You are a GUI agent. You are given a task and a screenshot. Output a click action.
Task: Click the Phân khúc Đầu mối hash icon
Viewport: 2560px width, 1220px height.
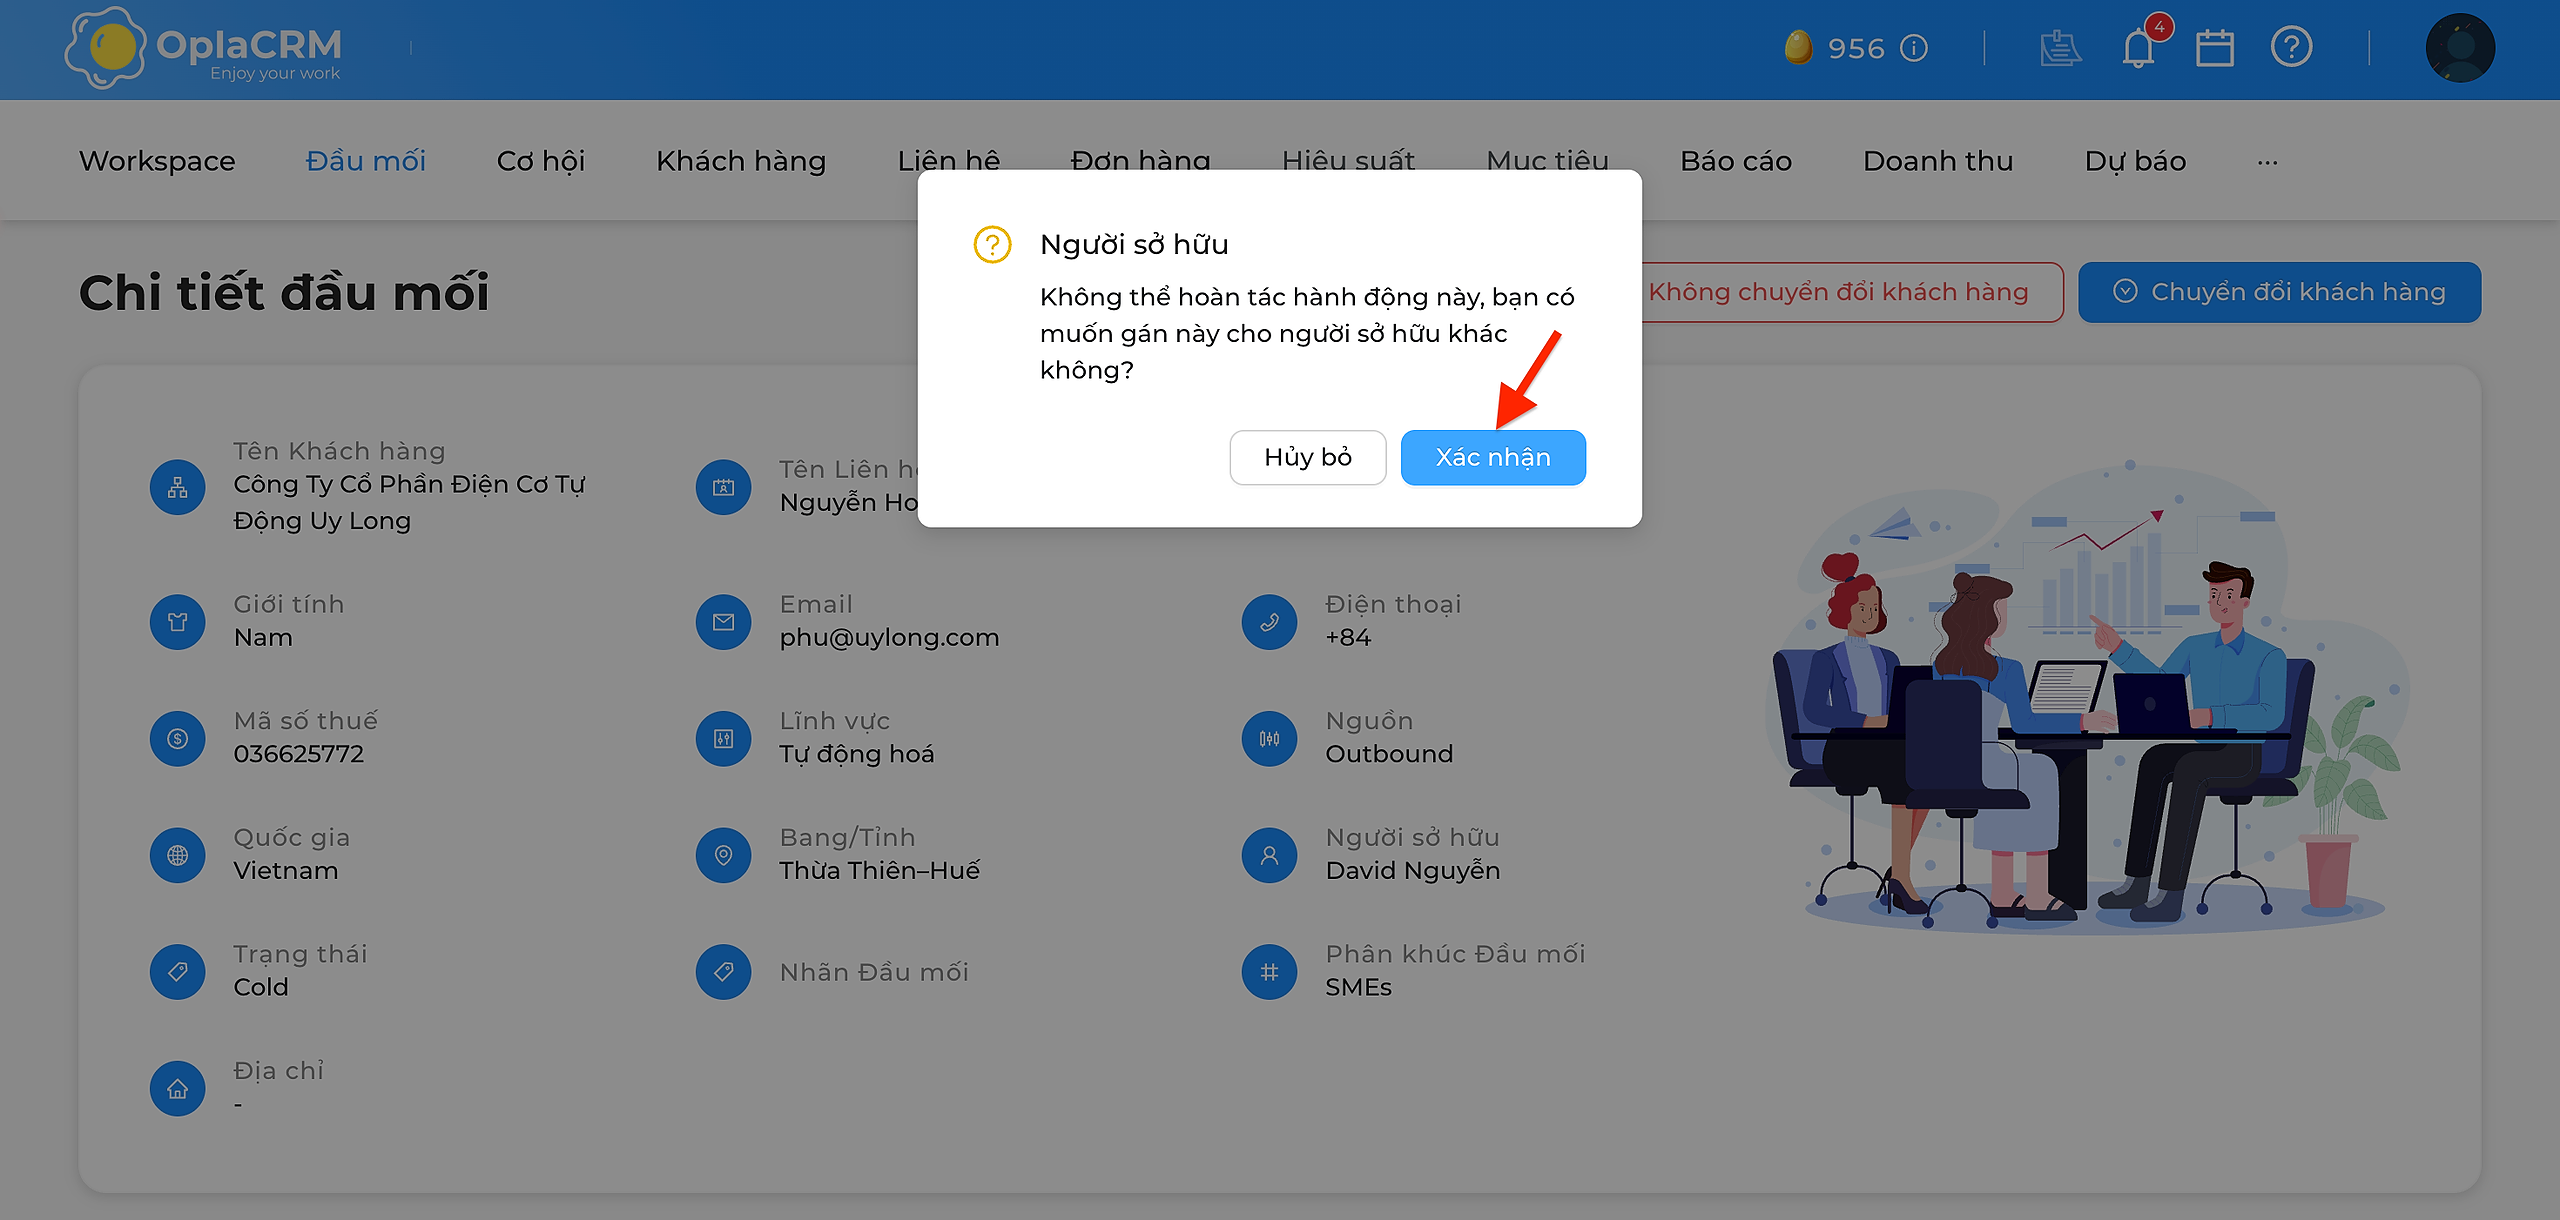pos(1270,971)
